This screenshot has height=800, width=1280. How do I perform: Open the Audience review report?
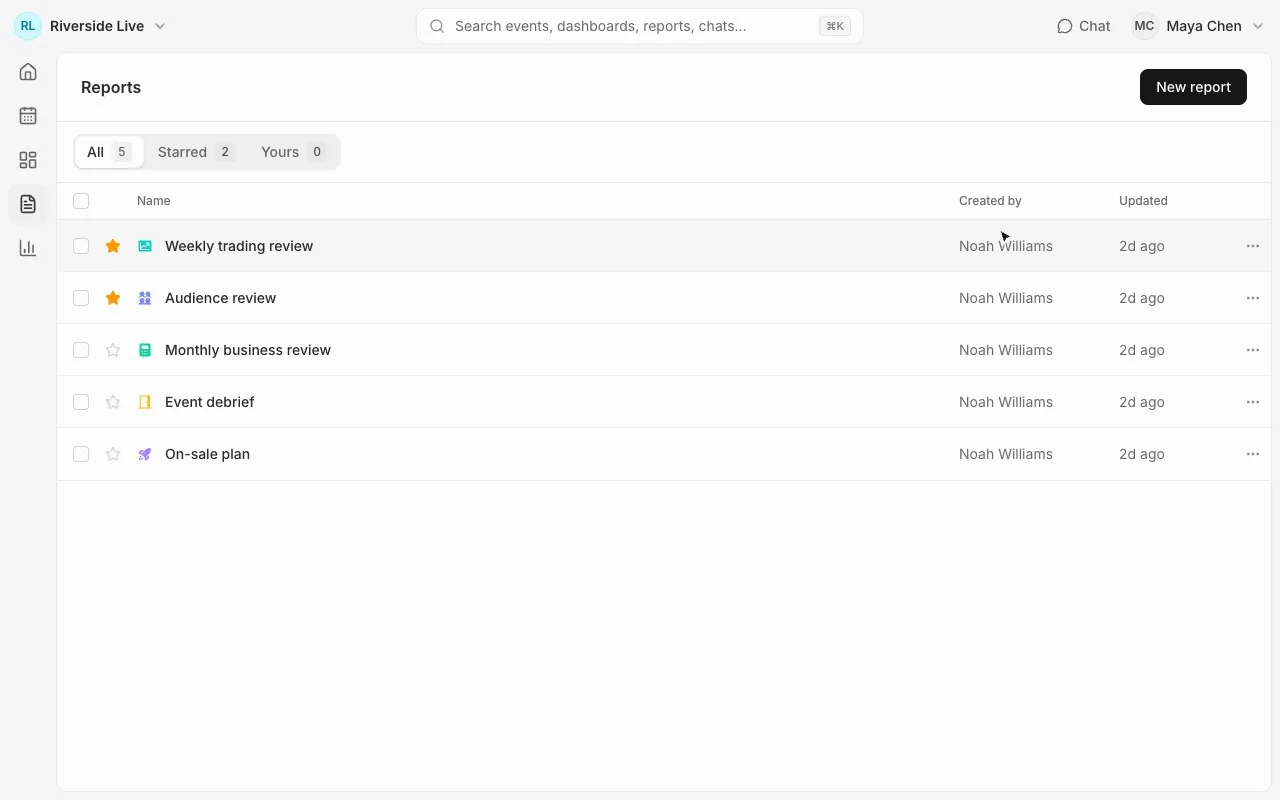tap(220, 298)
